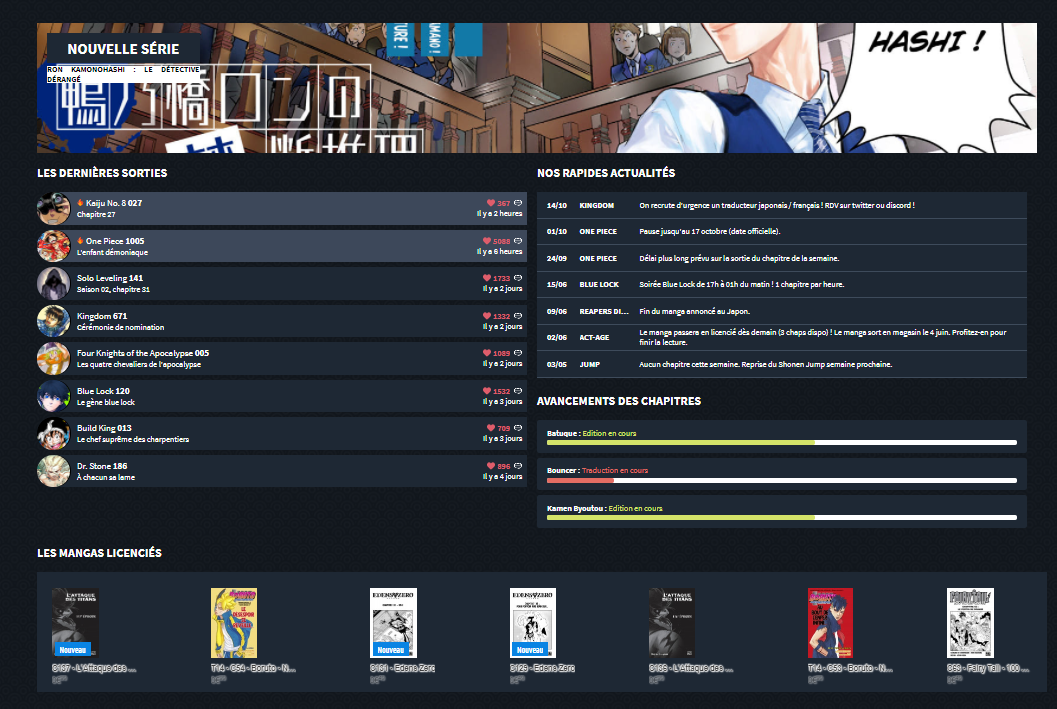The width and height of the screenshot is (1057, 709).
Task: Like Solo Leveling 141 with the heart icon
Action: tap(487, 278)
